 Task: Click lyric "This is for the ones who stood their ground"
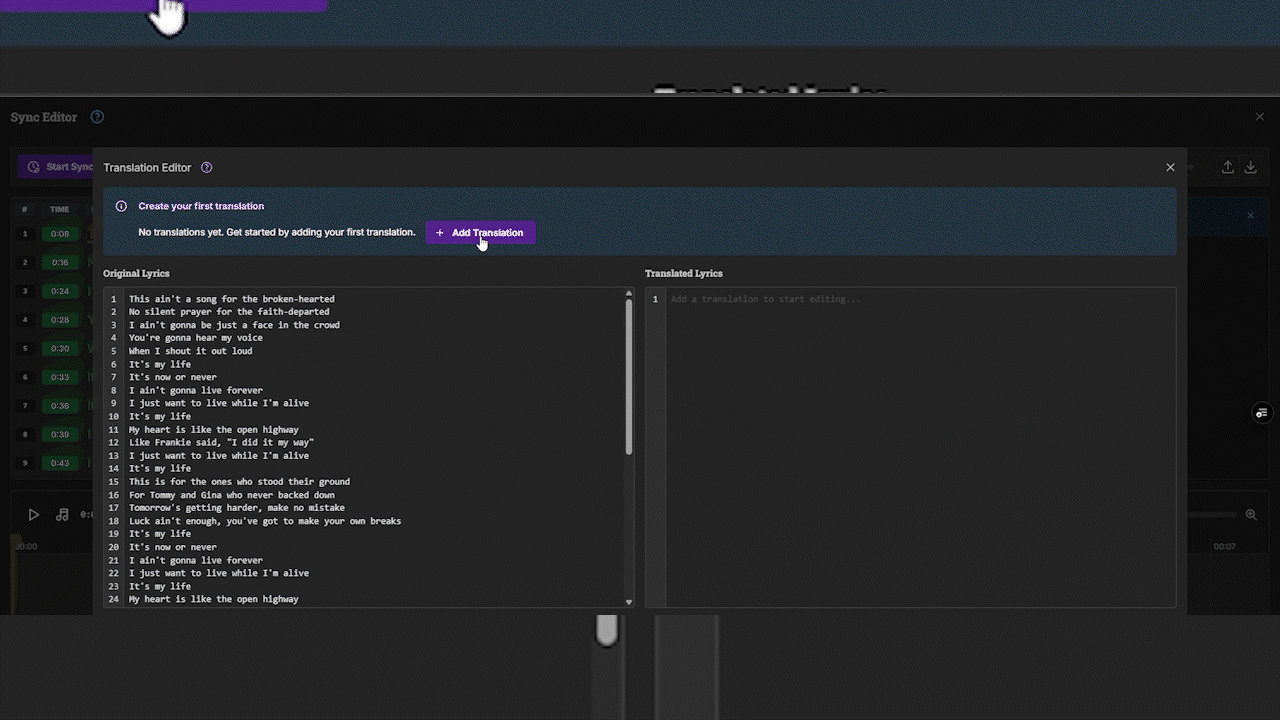240,482
